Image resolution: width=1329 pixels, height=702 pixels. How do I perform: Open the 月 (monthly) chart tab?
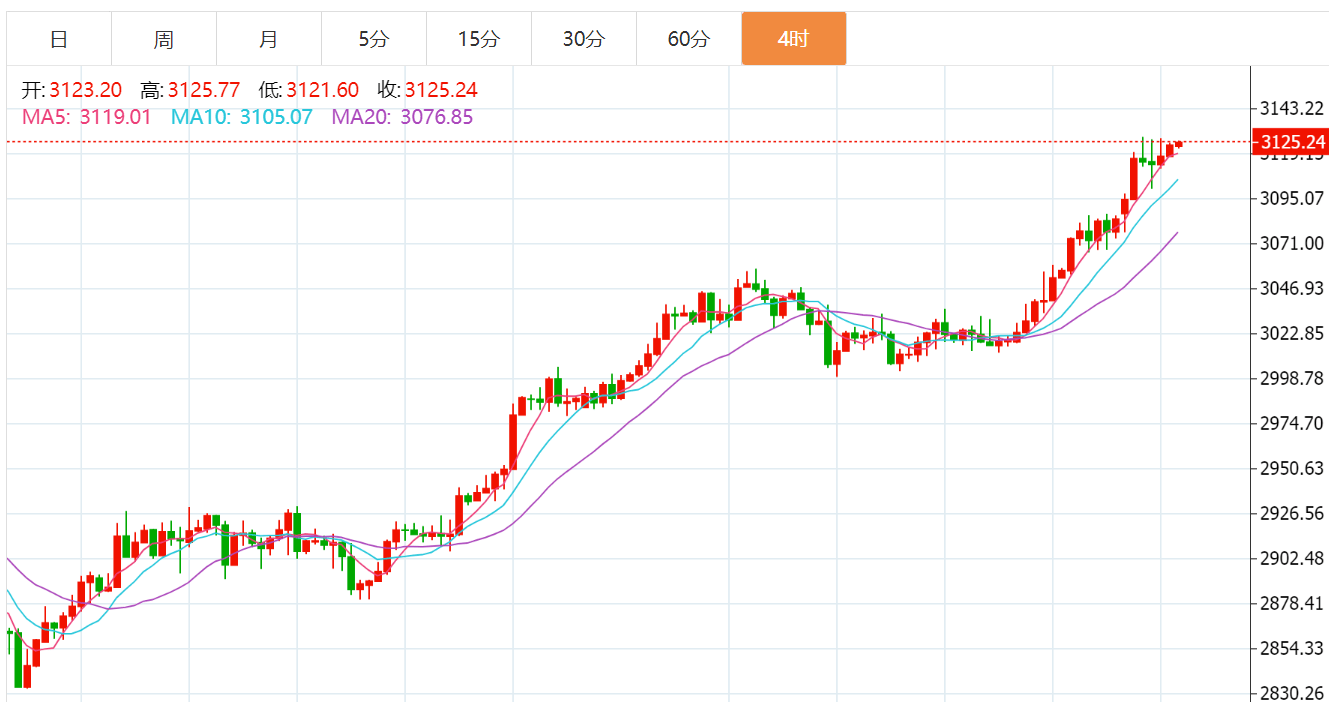click(x=269, y=39)
